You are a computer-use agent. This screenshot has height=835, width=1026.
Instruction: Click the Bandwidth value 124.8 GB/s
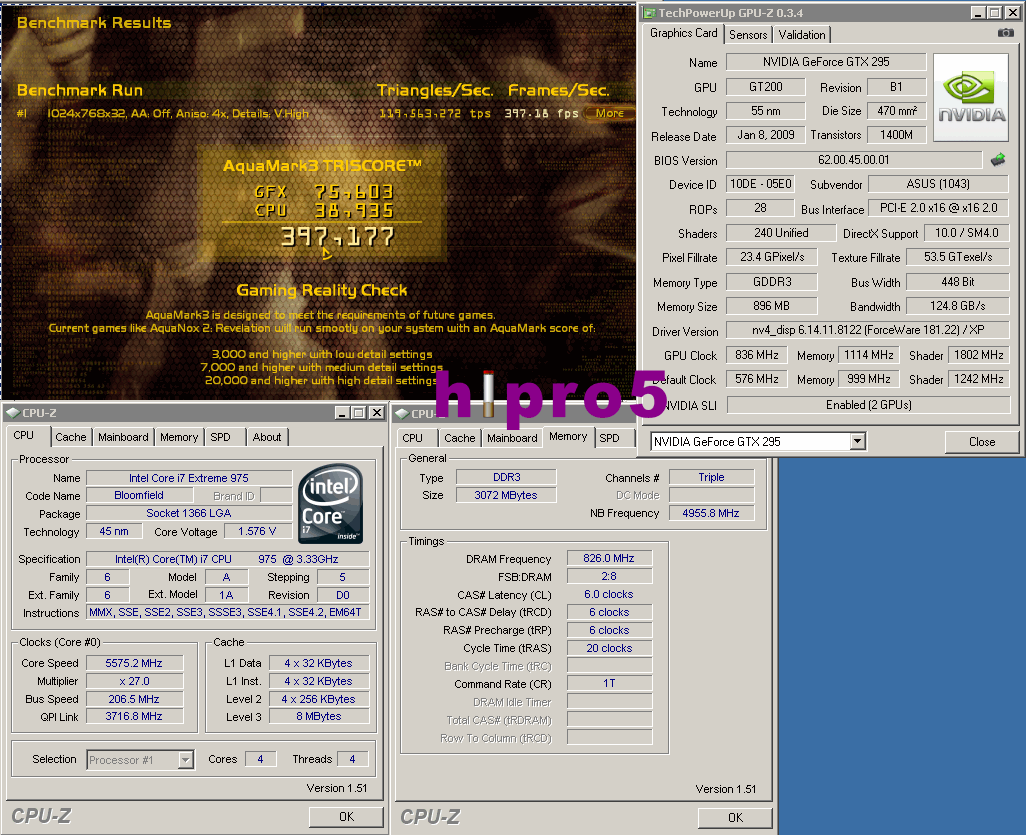click(957, 306)
